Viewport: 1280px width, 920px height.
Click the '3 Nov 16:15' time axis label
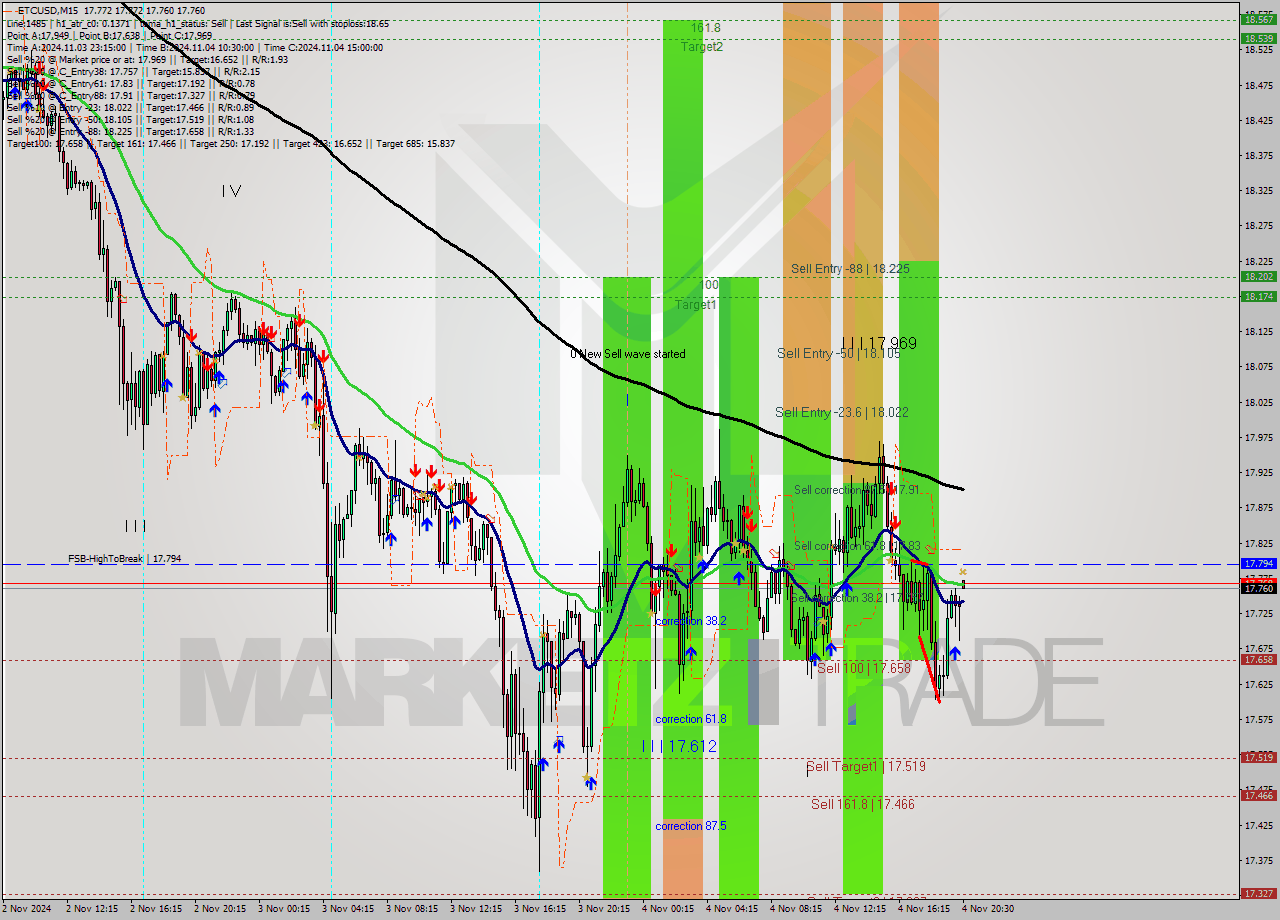541,909
